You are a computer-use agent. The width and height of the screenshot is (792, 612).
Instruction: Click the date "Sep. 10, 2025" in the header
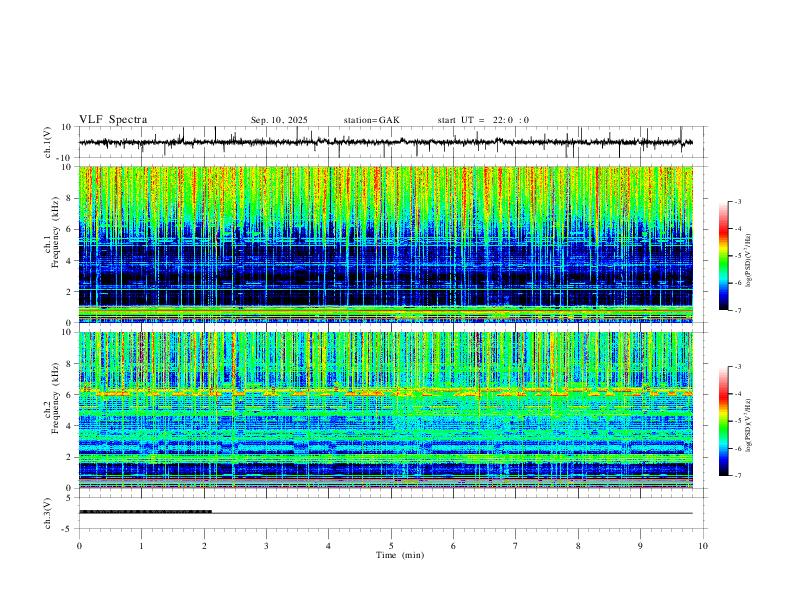(279, 120)
